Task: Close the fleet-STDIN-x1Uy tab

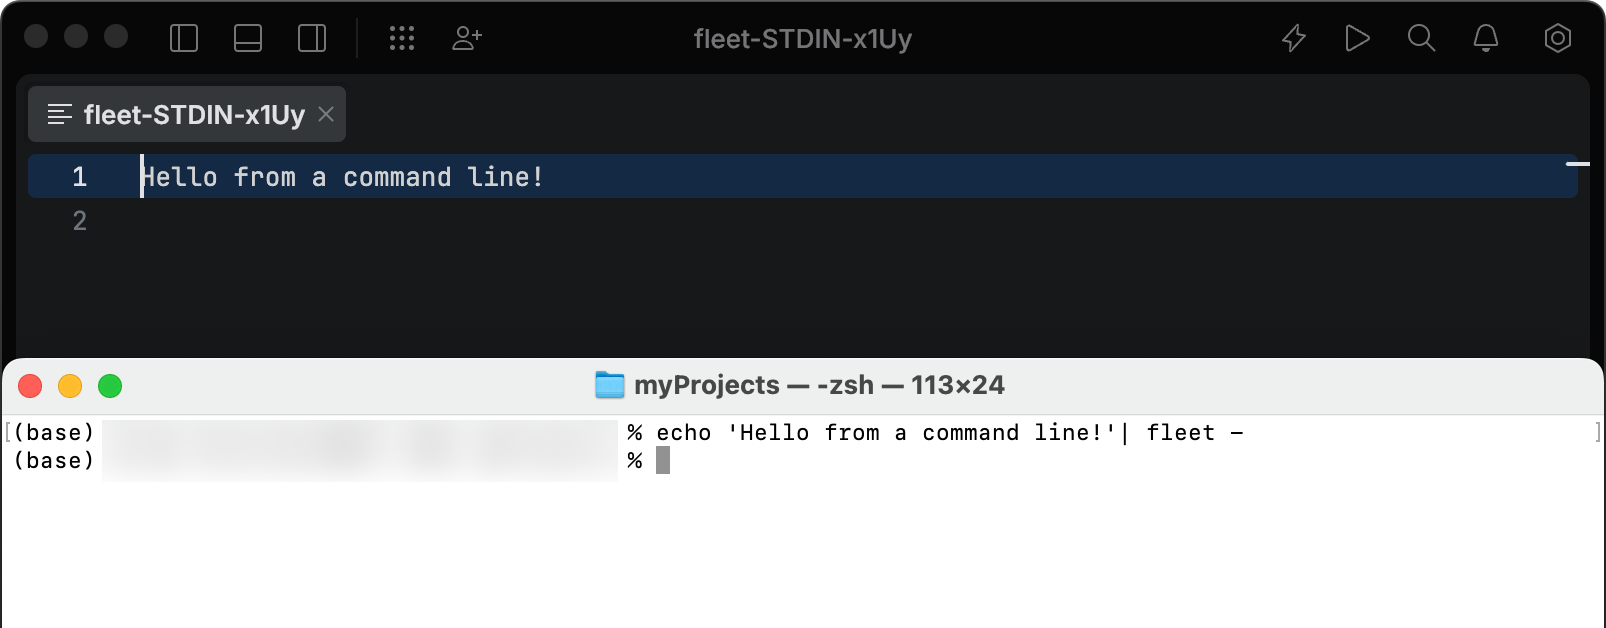Action: (325, 114)
